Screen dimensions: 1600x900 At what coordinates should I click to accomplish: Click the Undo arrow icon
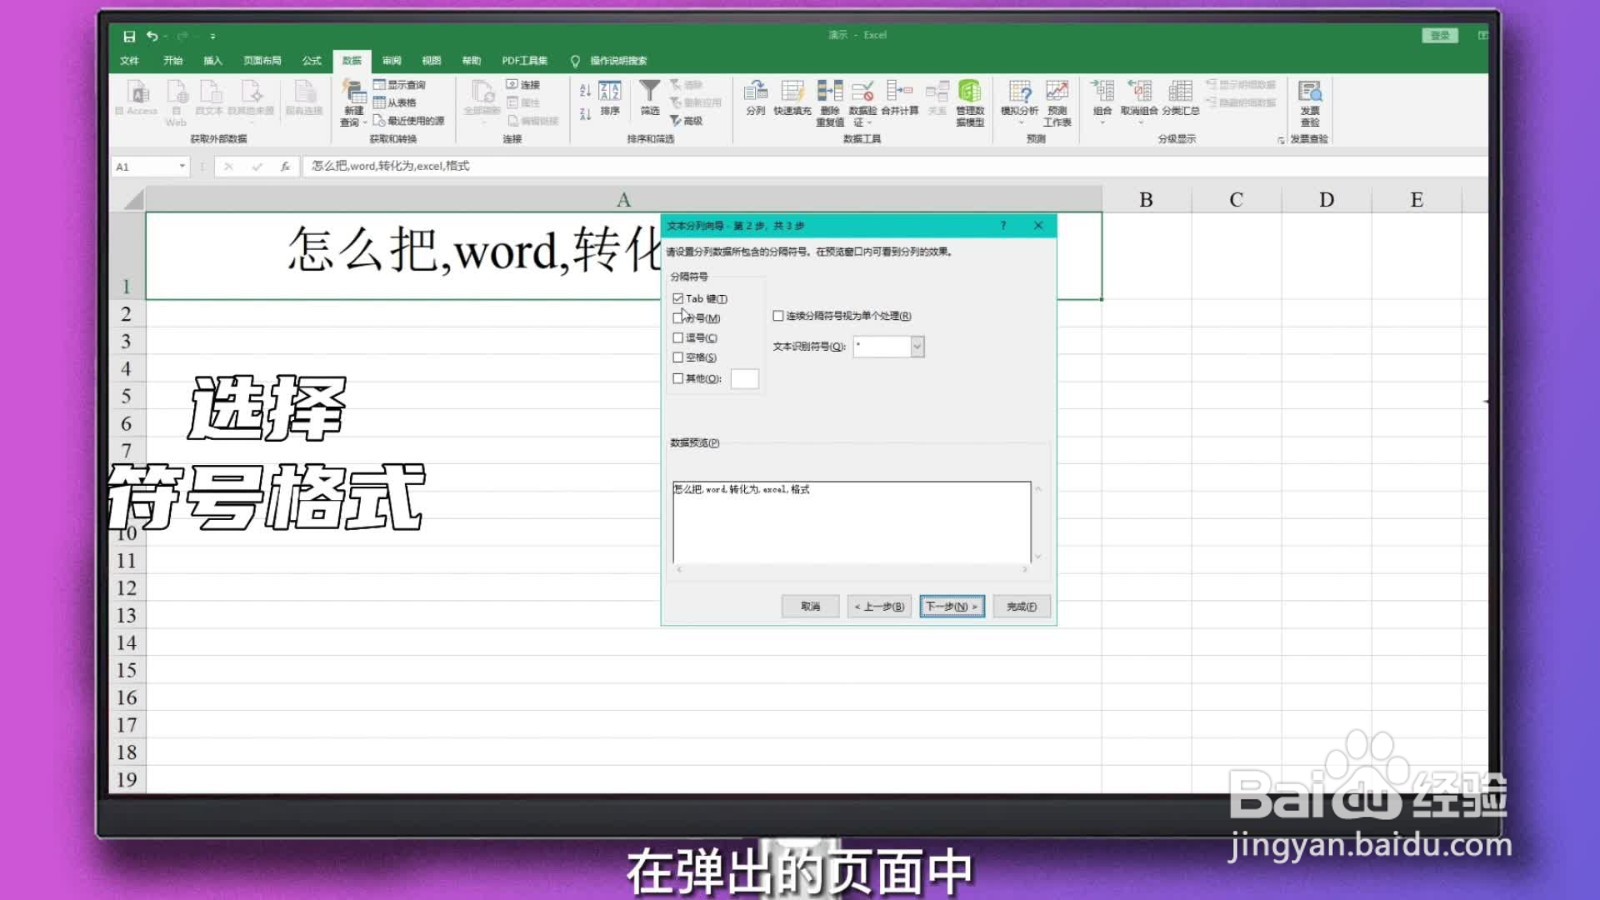[152, 36]
